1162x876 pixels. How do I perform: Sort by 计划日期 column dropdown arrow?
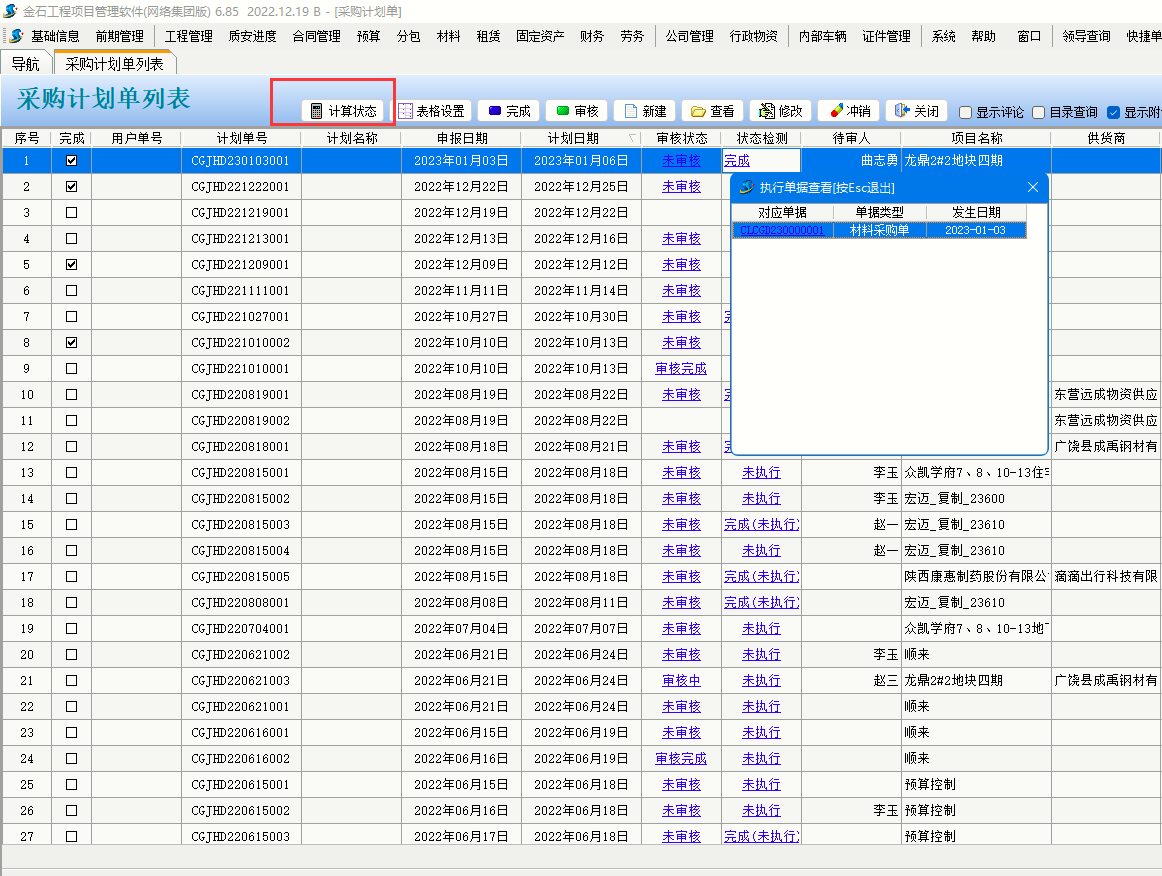(631, 139)
